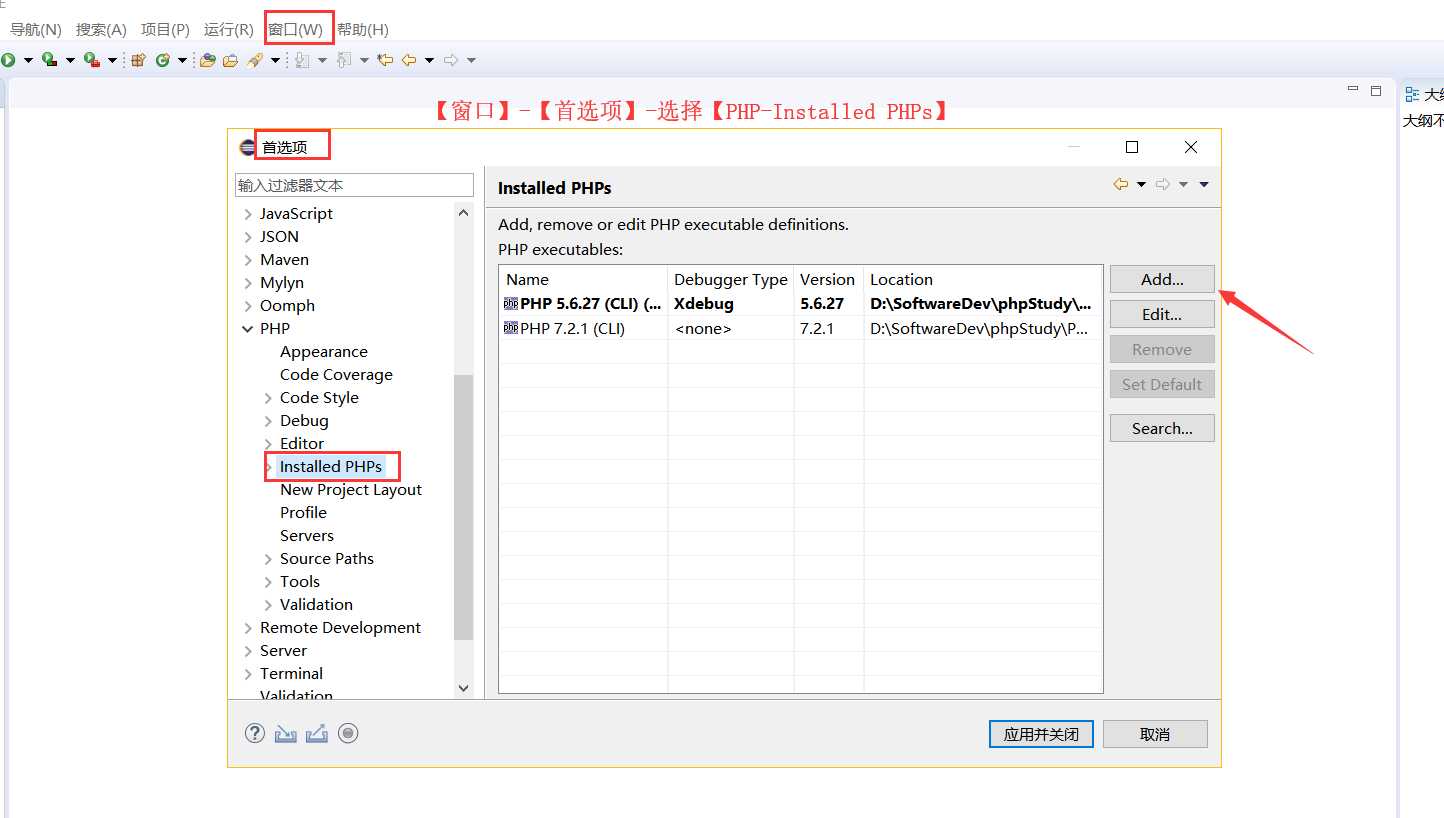Maximize the editor area view icon
The image size is (1444, 818).
click(1376, 90)
